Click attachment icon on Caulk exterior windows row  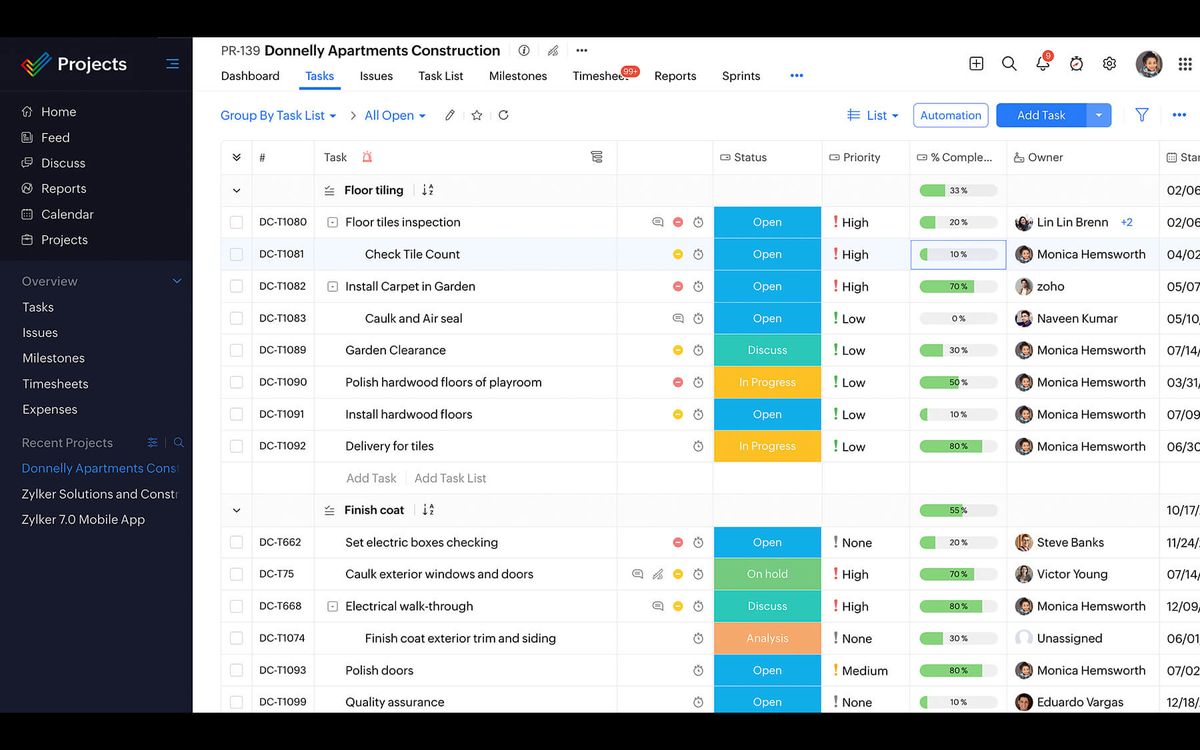point(657,574)
